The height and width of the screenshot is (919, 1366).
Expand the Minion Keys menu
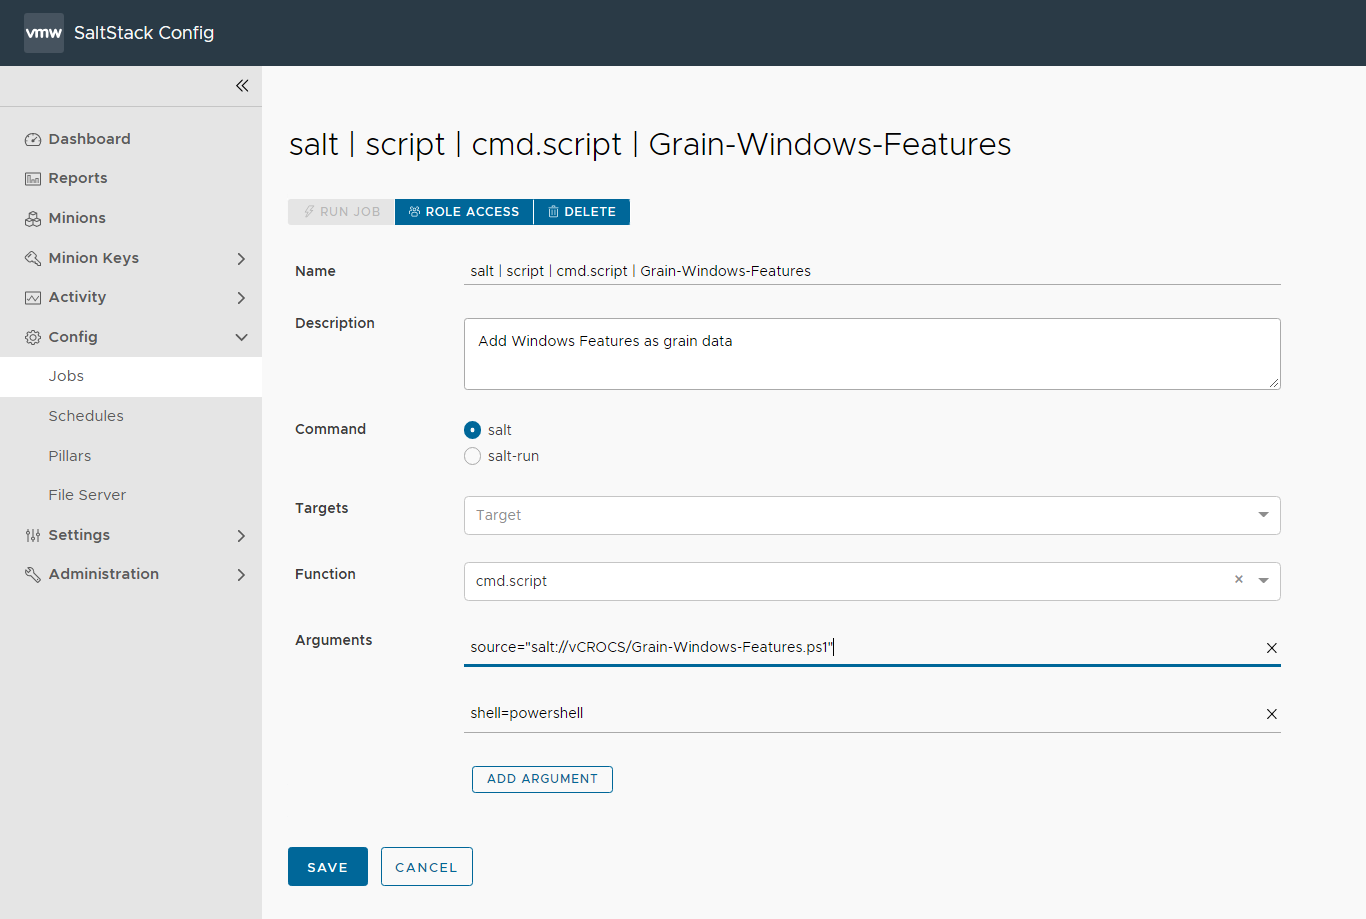click(240, 259)
